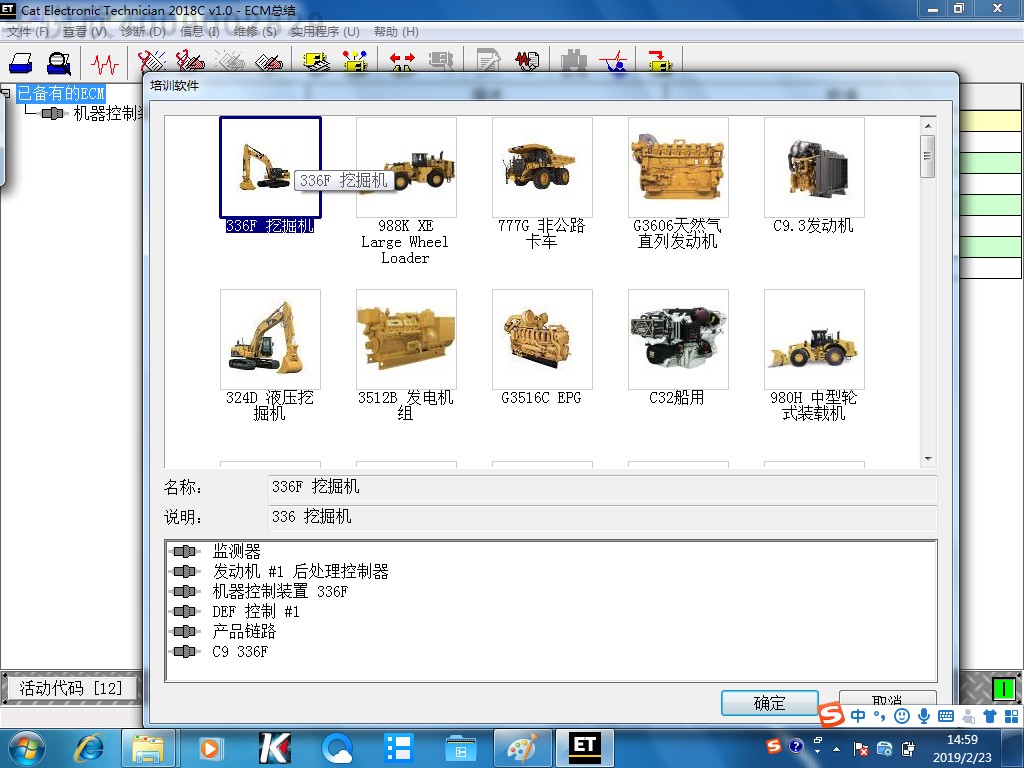
Task: Click the green connection indicator in status bar
Action: 1003,688
